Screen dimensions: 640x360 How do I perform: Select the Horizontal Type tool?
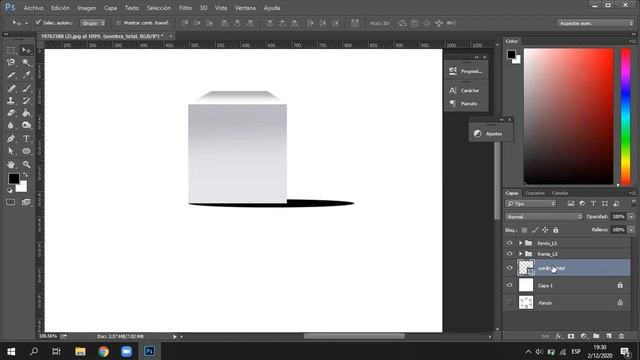coord(27,139)
